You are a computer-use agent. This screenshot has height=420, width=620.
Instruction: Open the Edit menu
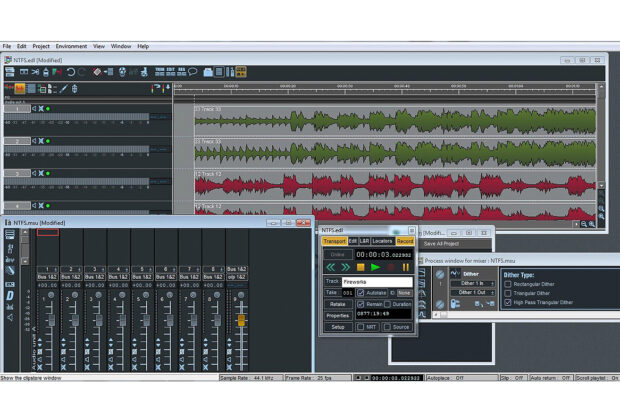21,46
